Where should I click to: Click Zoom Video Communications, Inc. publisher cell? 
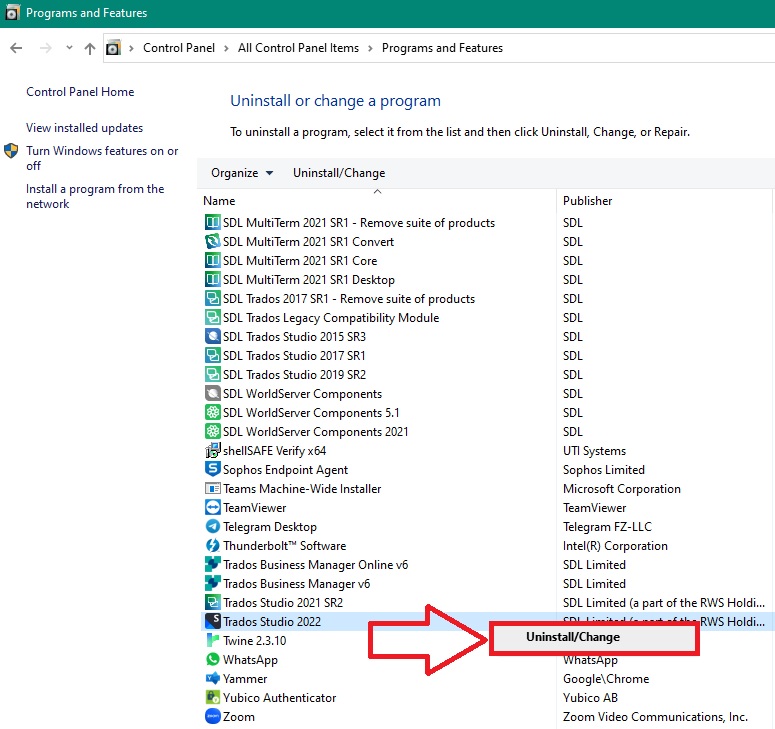(x=655, y=717)
